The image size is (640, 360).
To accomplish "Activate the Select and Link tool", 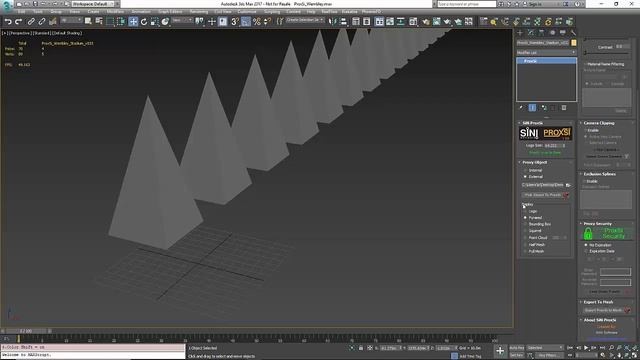I will pos(31,21).
